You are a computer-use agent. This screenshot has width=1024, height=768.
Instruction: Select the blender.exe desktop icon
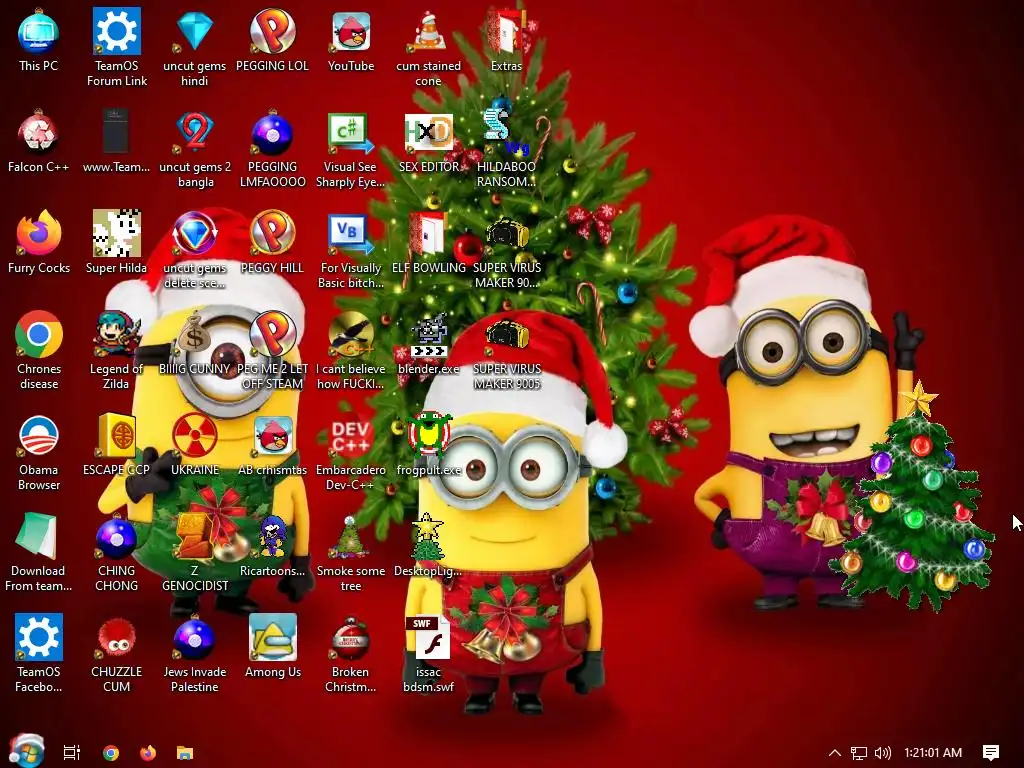tap(428, 344)
